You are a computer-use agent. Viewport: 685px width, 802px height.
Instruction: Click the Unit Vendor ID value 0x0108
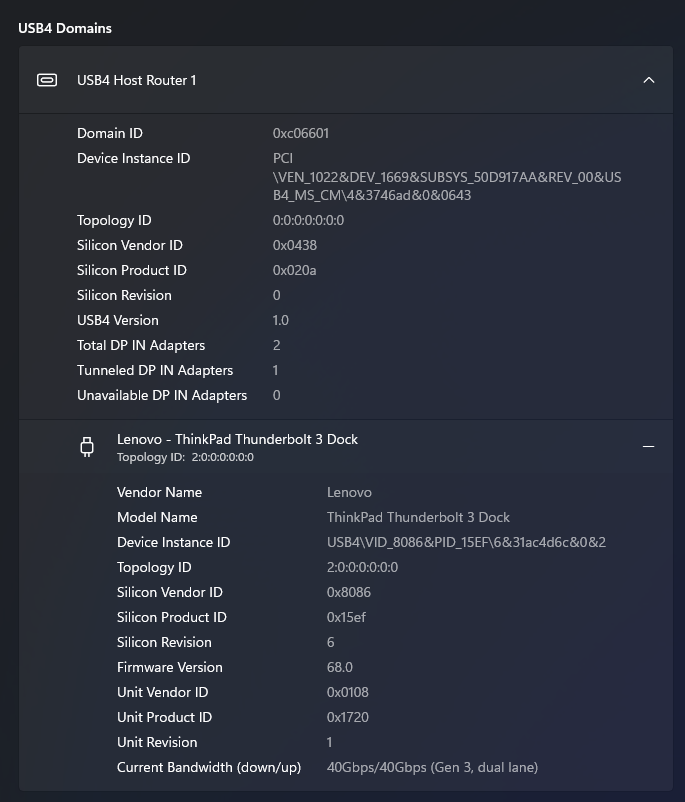349,692
